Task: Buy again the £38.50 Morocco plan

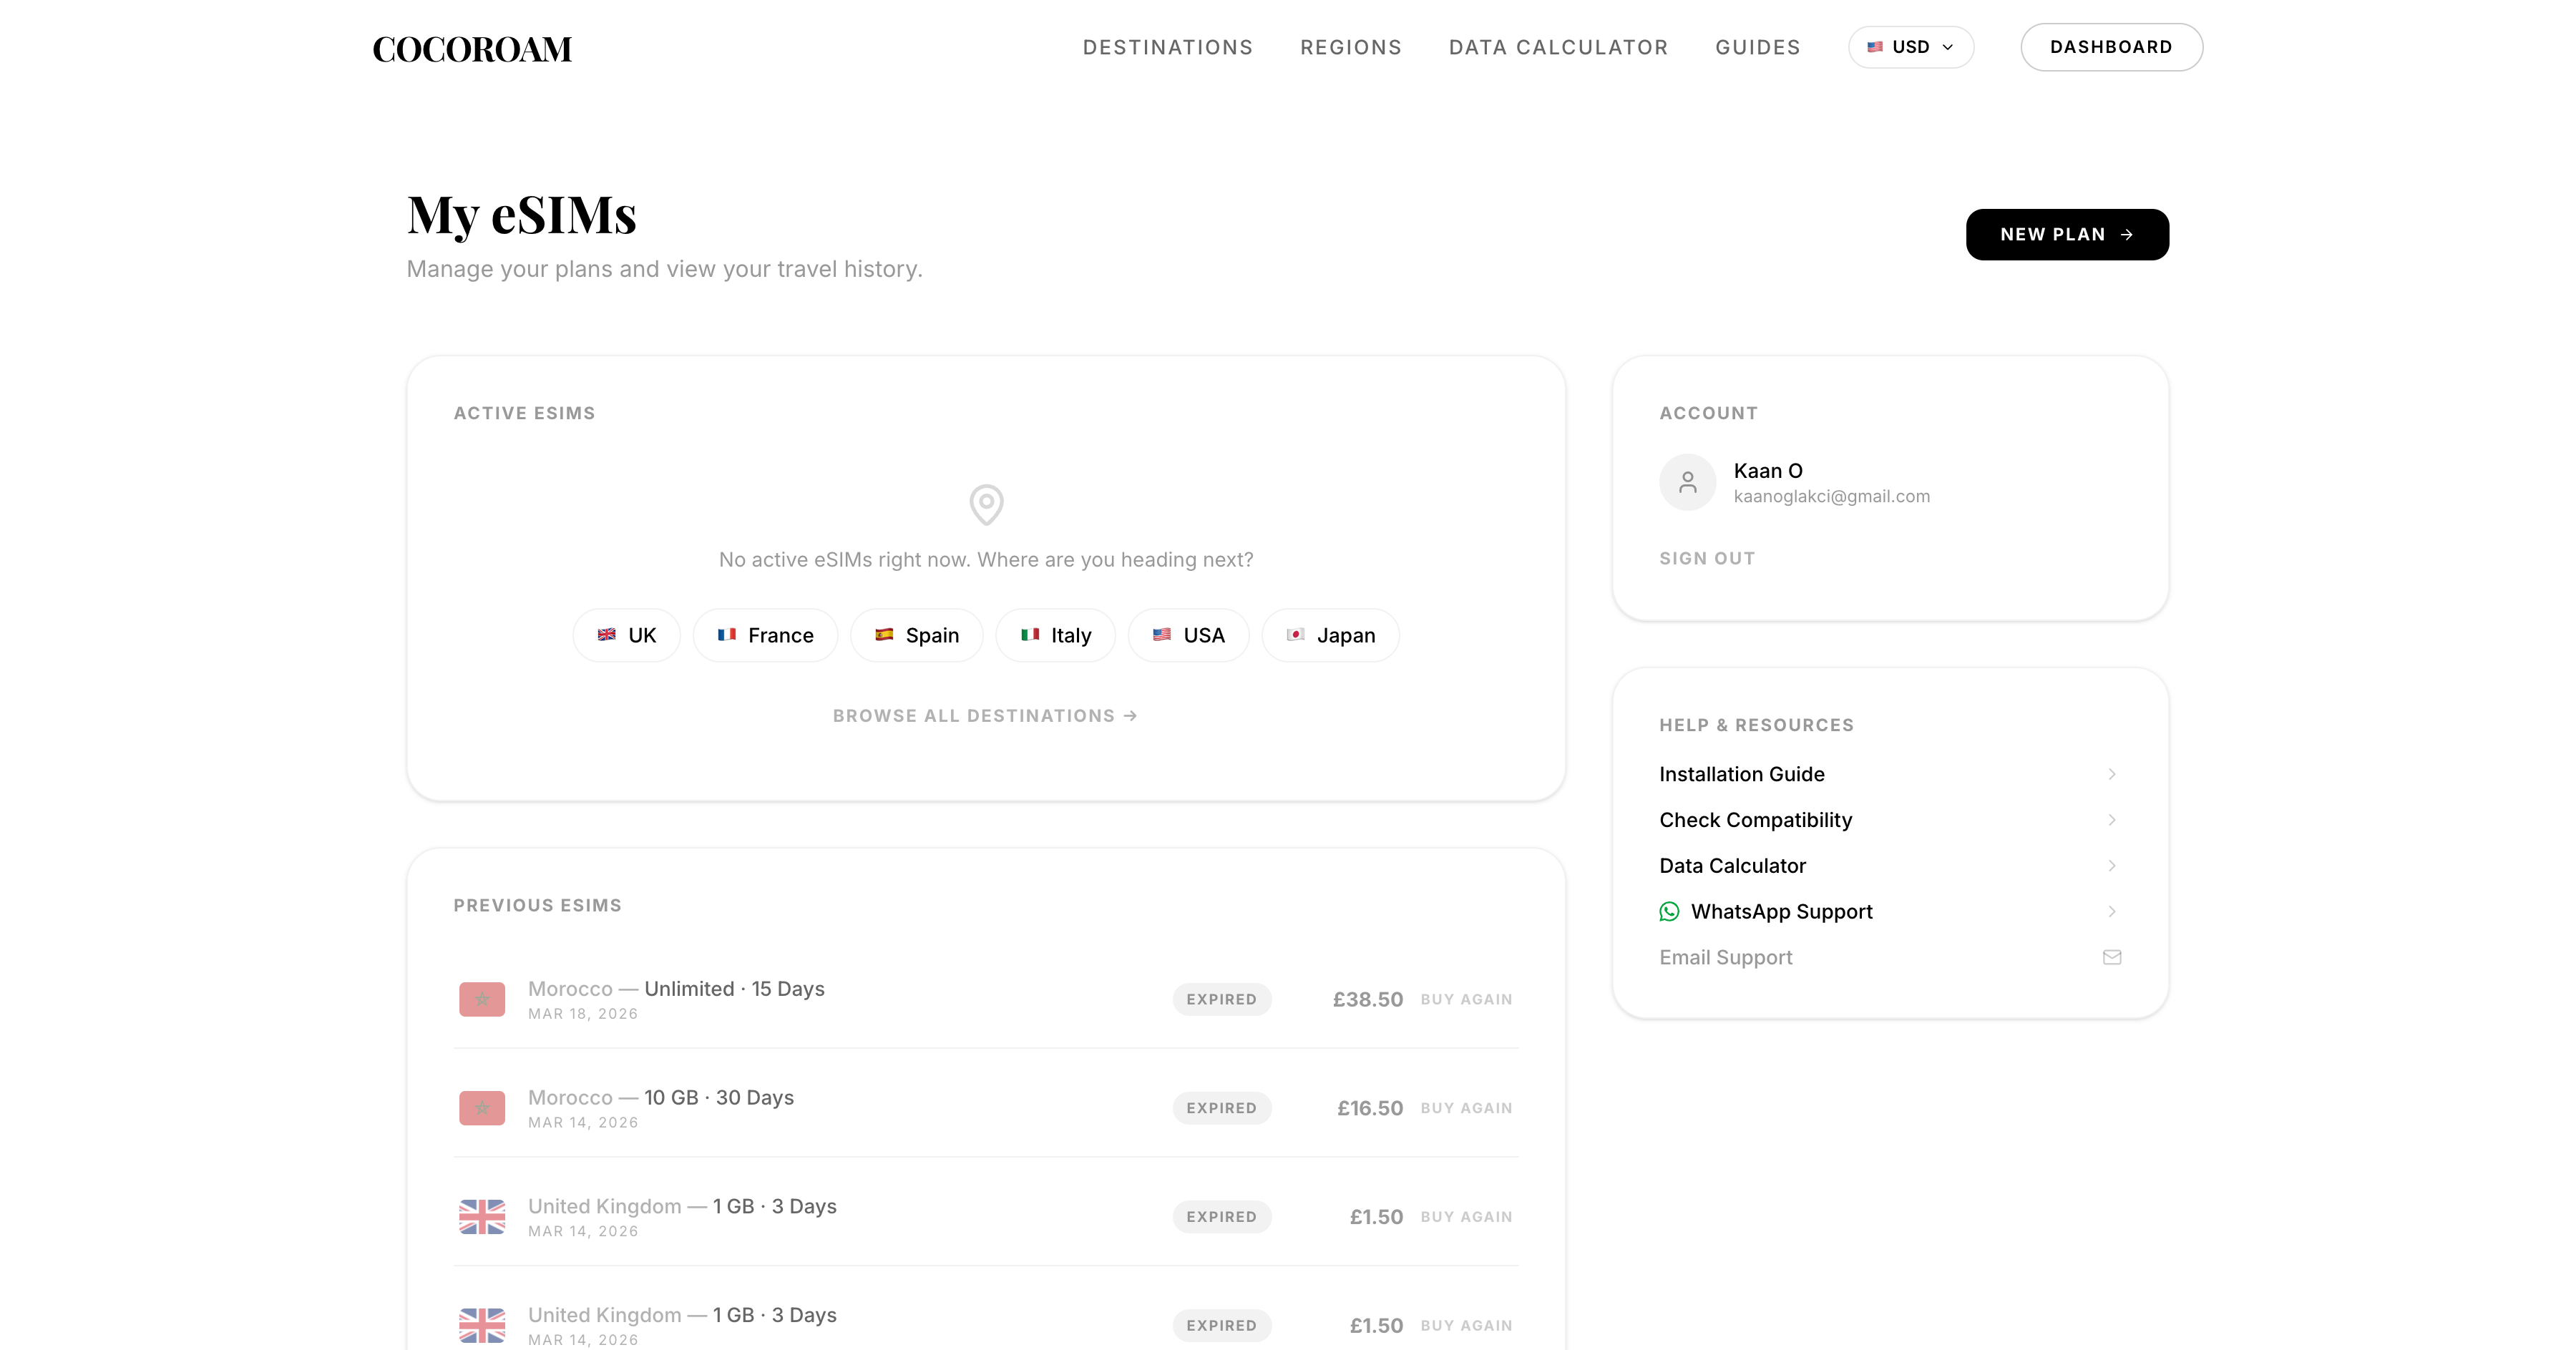Action: pos(1466,999)
